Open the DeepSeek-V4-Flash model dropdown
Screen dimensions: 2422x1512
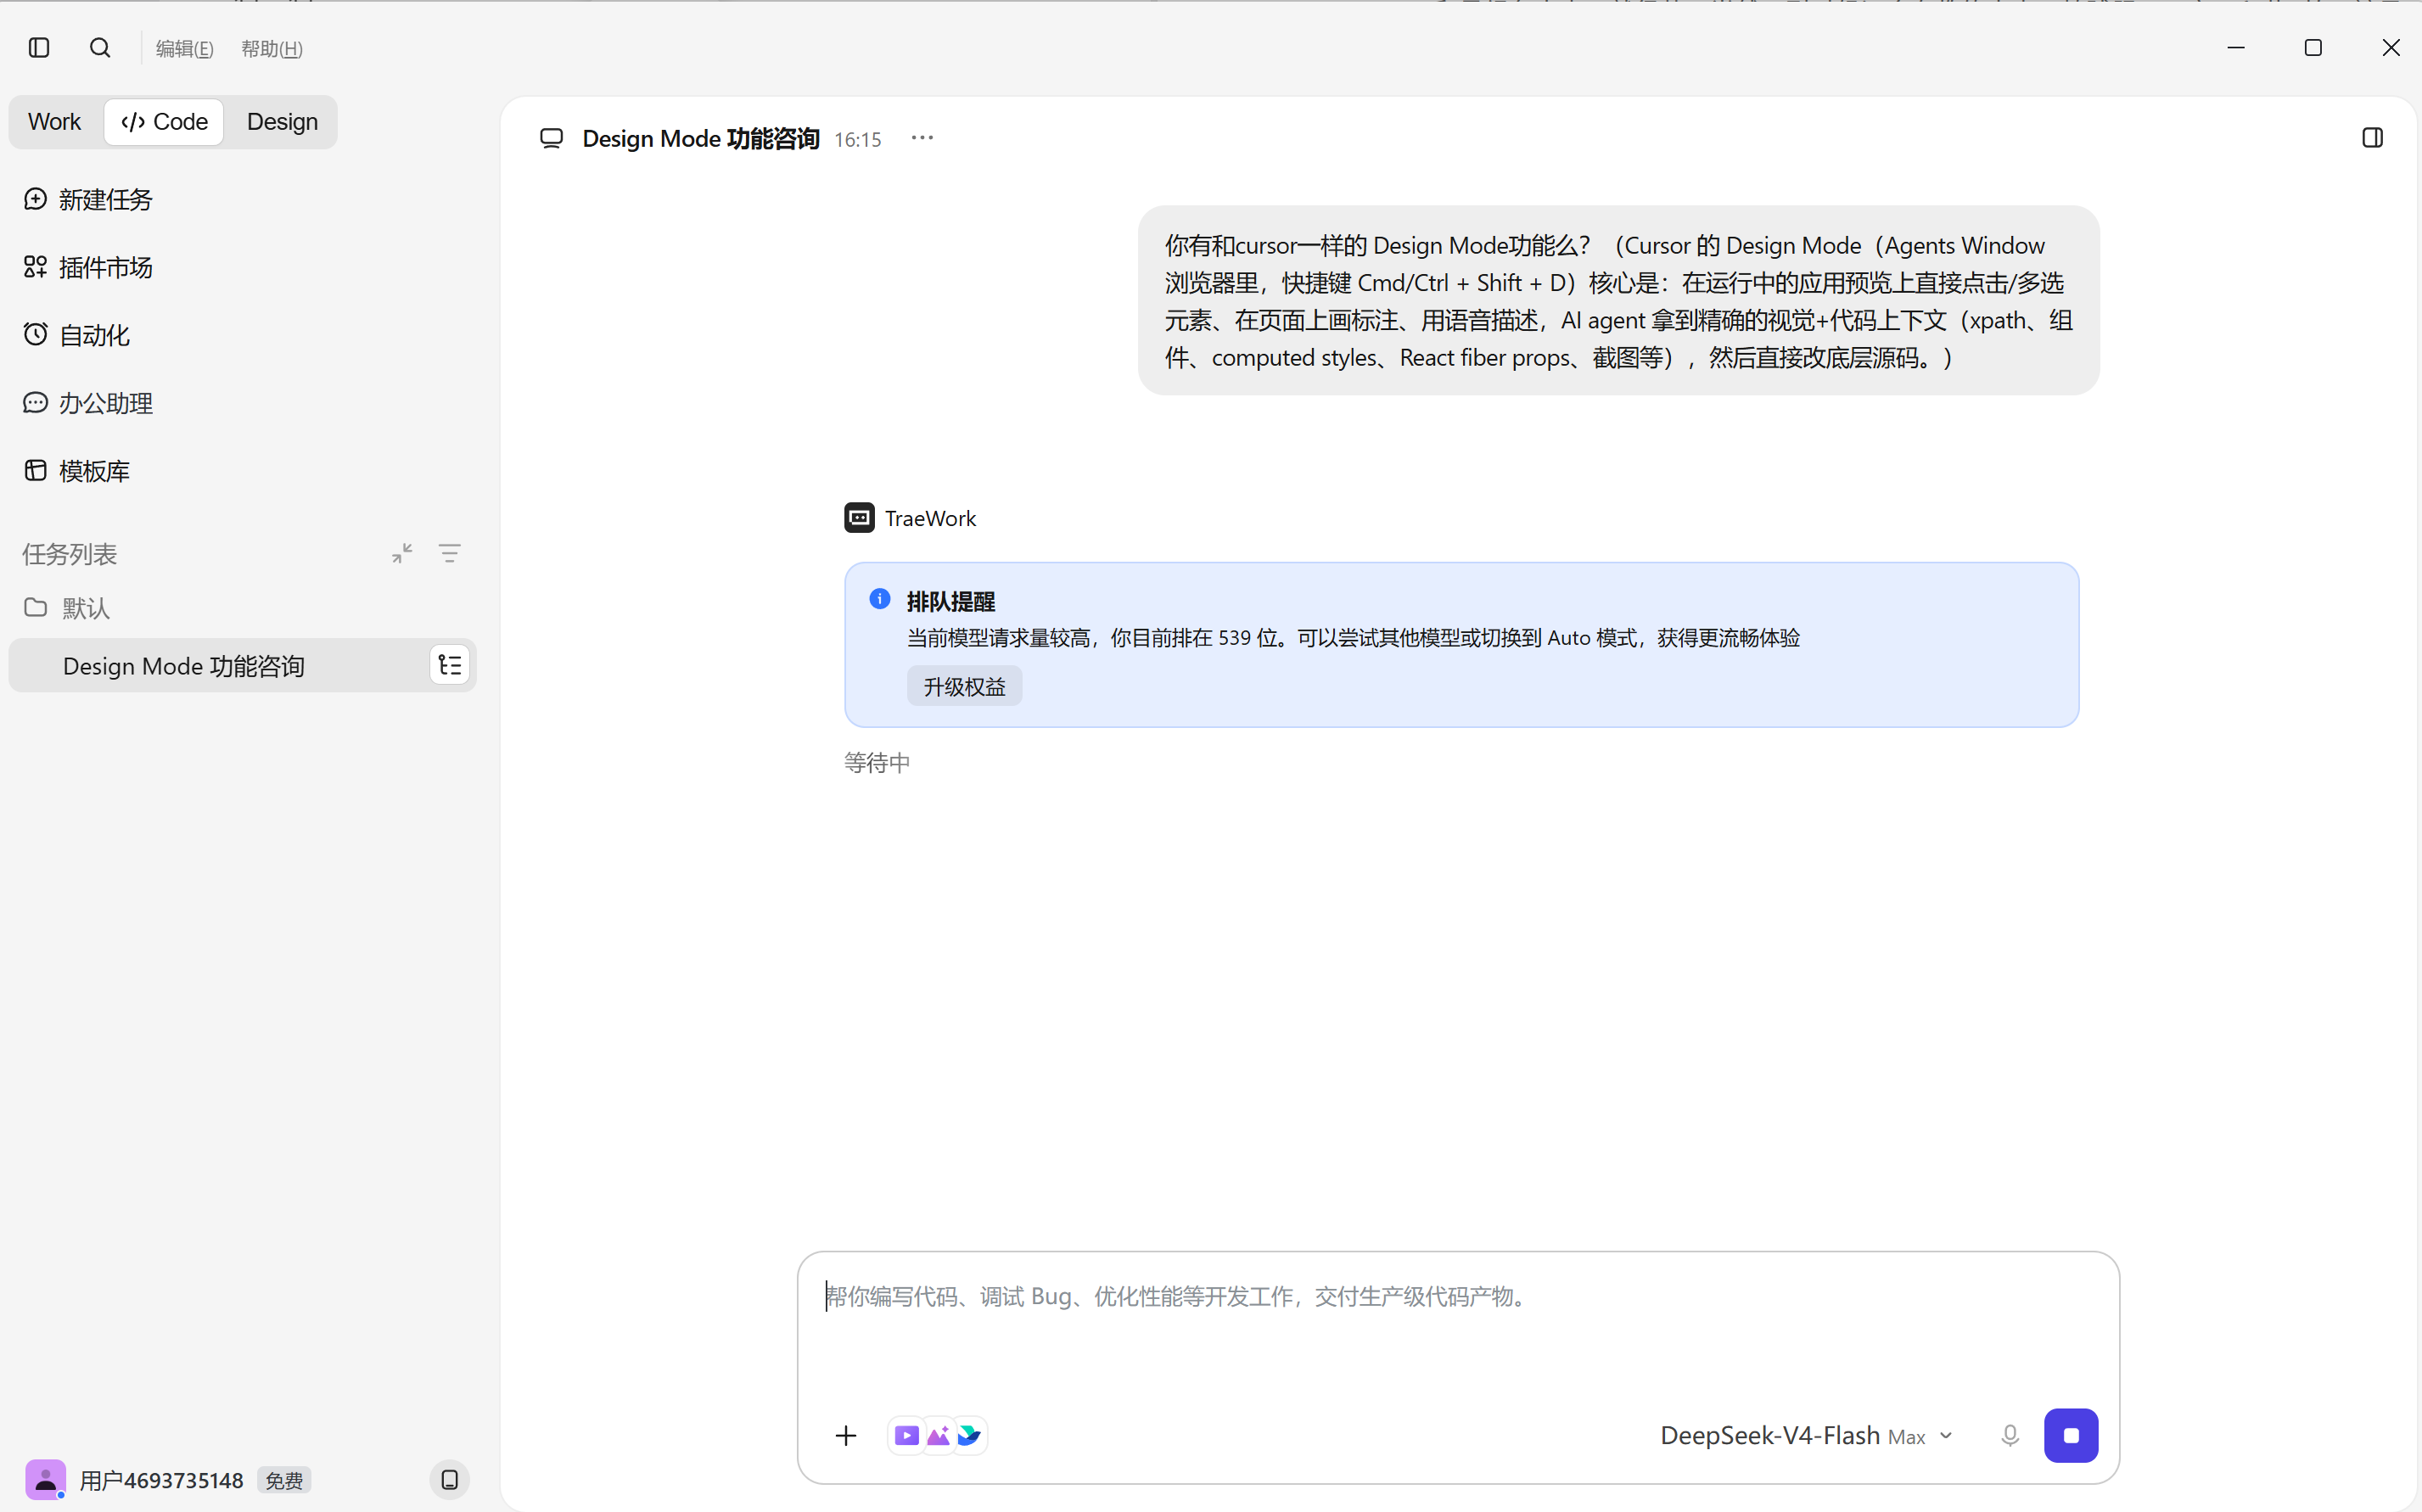click(1806, 1436)
